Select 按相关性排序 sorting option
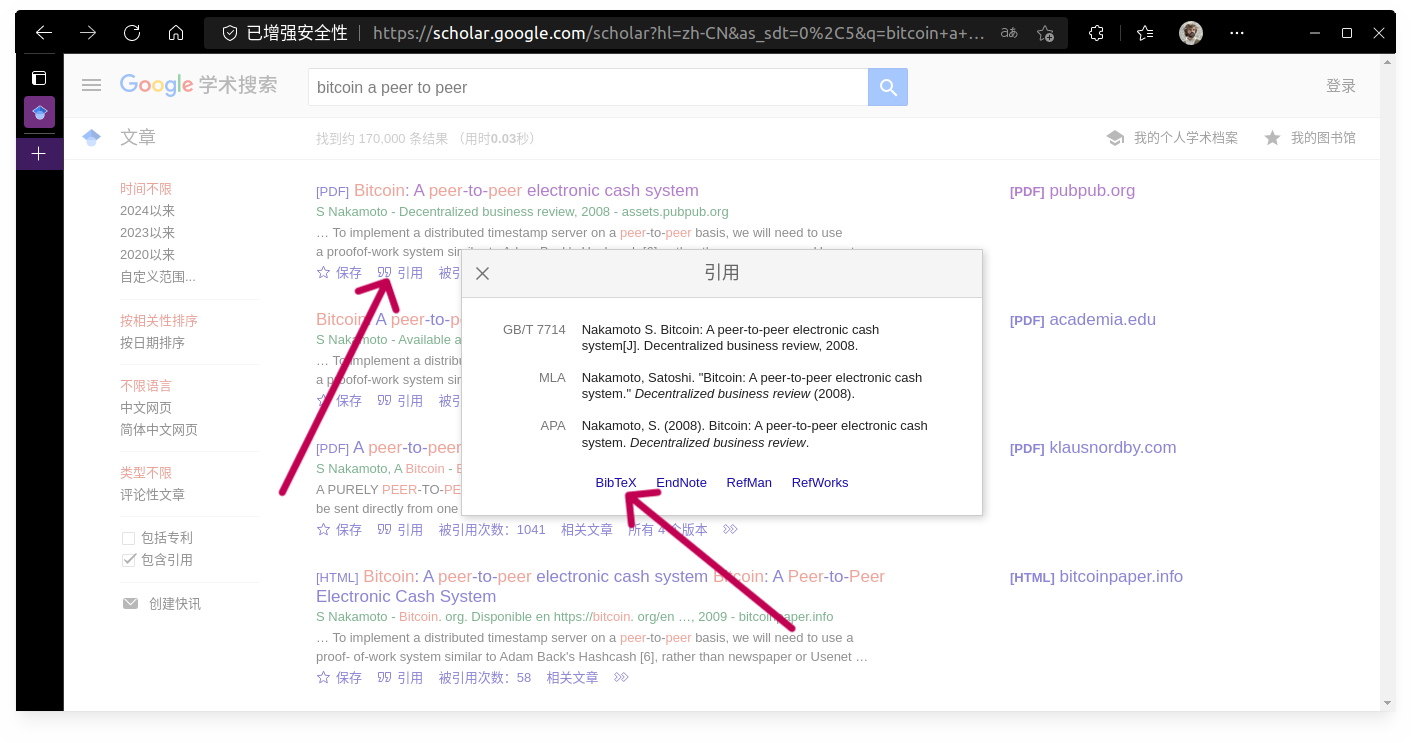Viewport: 1411px width, 743px height. (x=159, y=321)
